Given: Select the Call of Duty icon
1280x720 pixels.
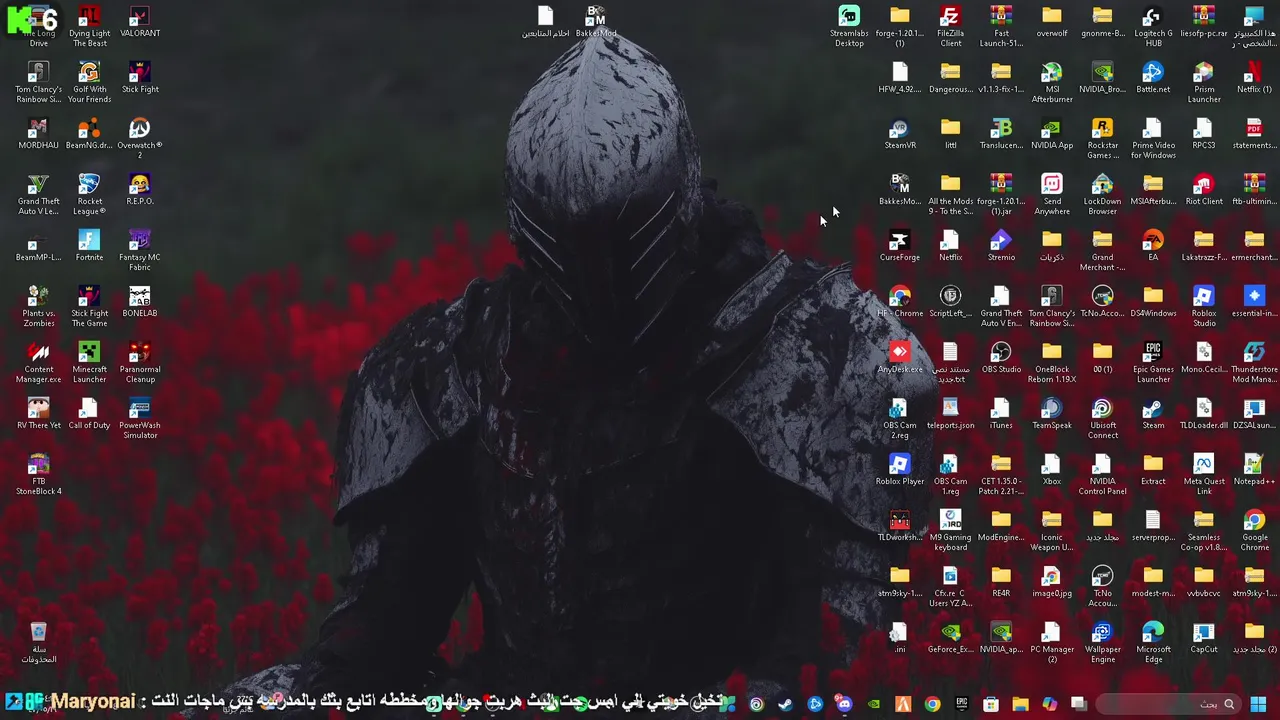Looking at the screenshot, I should [89, 414].
